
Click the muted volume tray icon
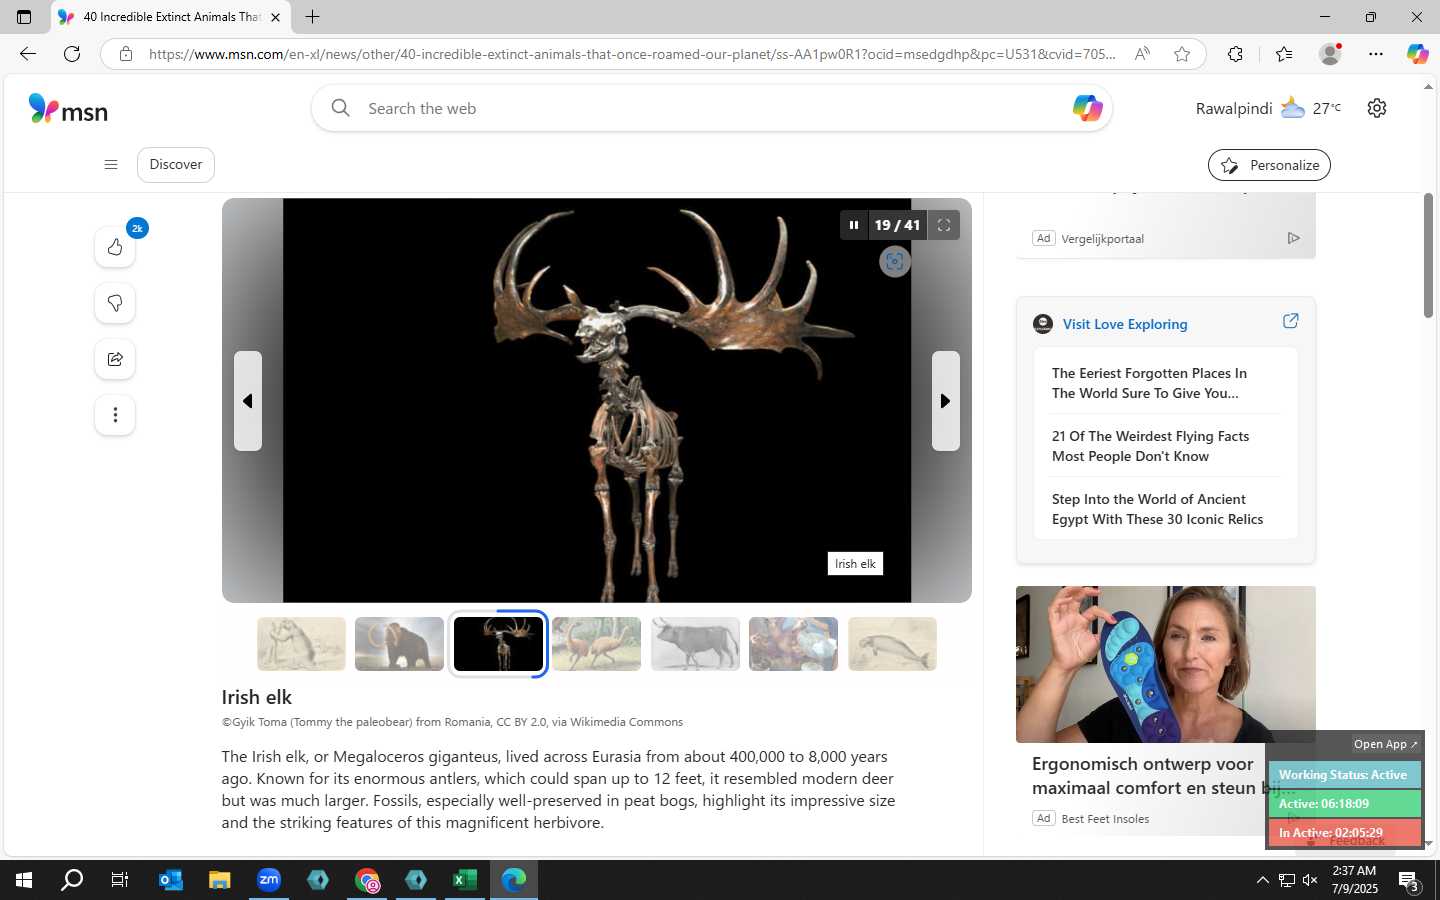coord(1310,880)
